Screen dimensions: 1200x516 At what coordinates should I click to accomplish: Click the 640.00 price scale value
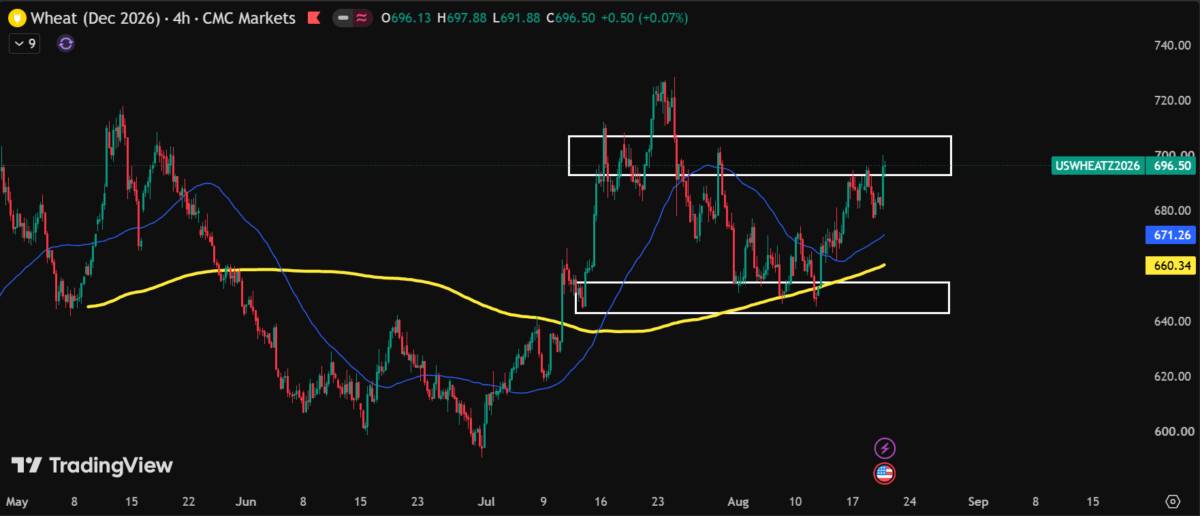tap(1171, 321)
